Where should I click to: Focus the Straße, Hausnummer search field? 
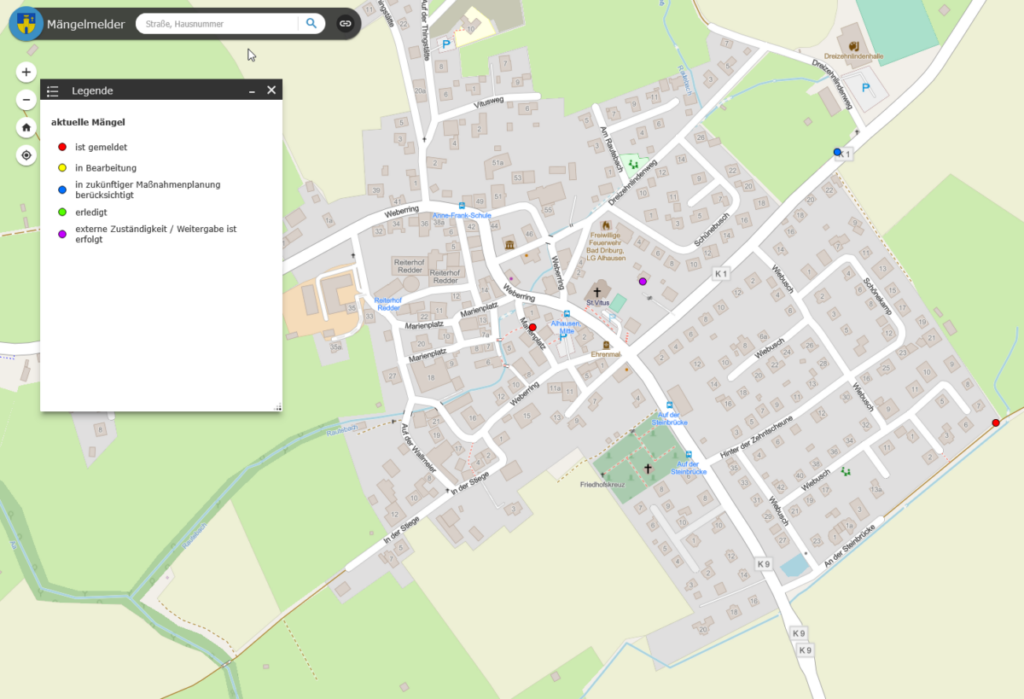coord(215,23)
